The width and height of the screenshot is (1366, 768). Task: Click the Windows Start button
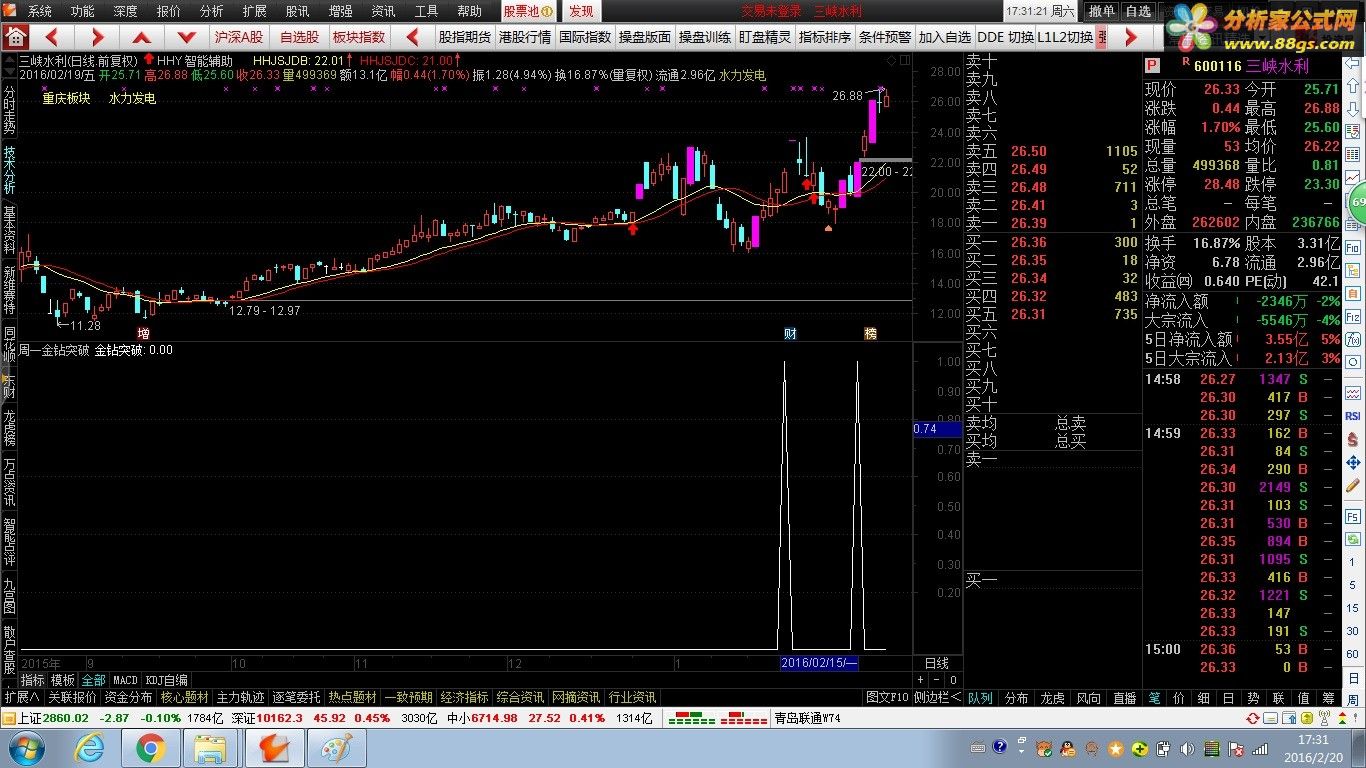click(26, 748)
